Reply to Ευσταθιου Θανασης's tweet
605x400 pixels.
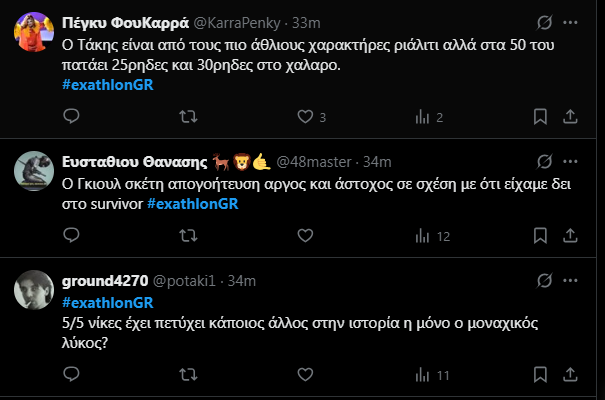click(x=71, y=237)
